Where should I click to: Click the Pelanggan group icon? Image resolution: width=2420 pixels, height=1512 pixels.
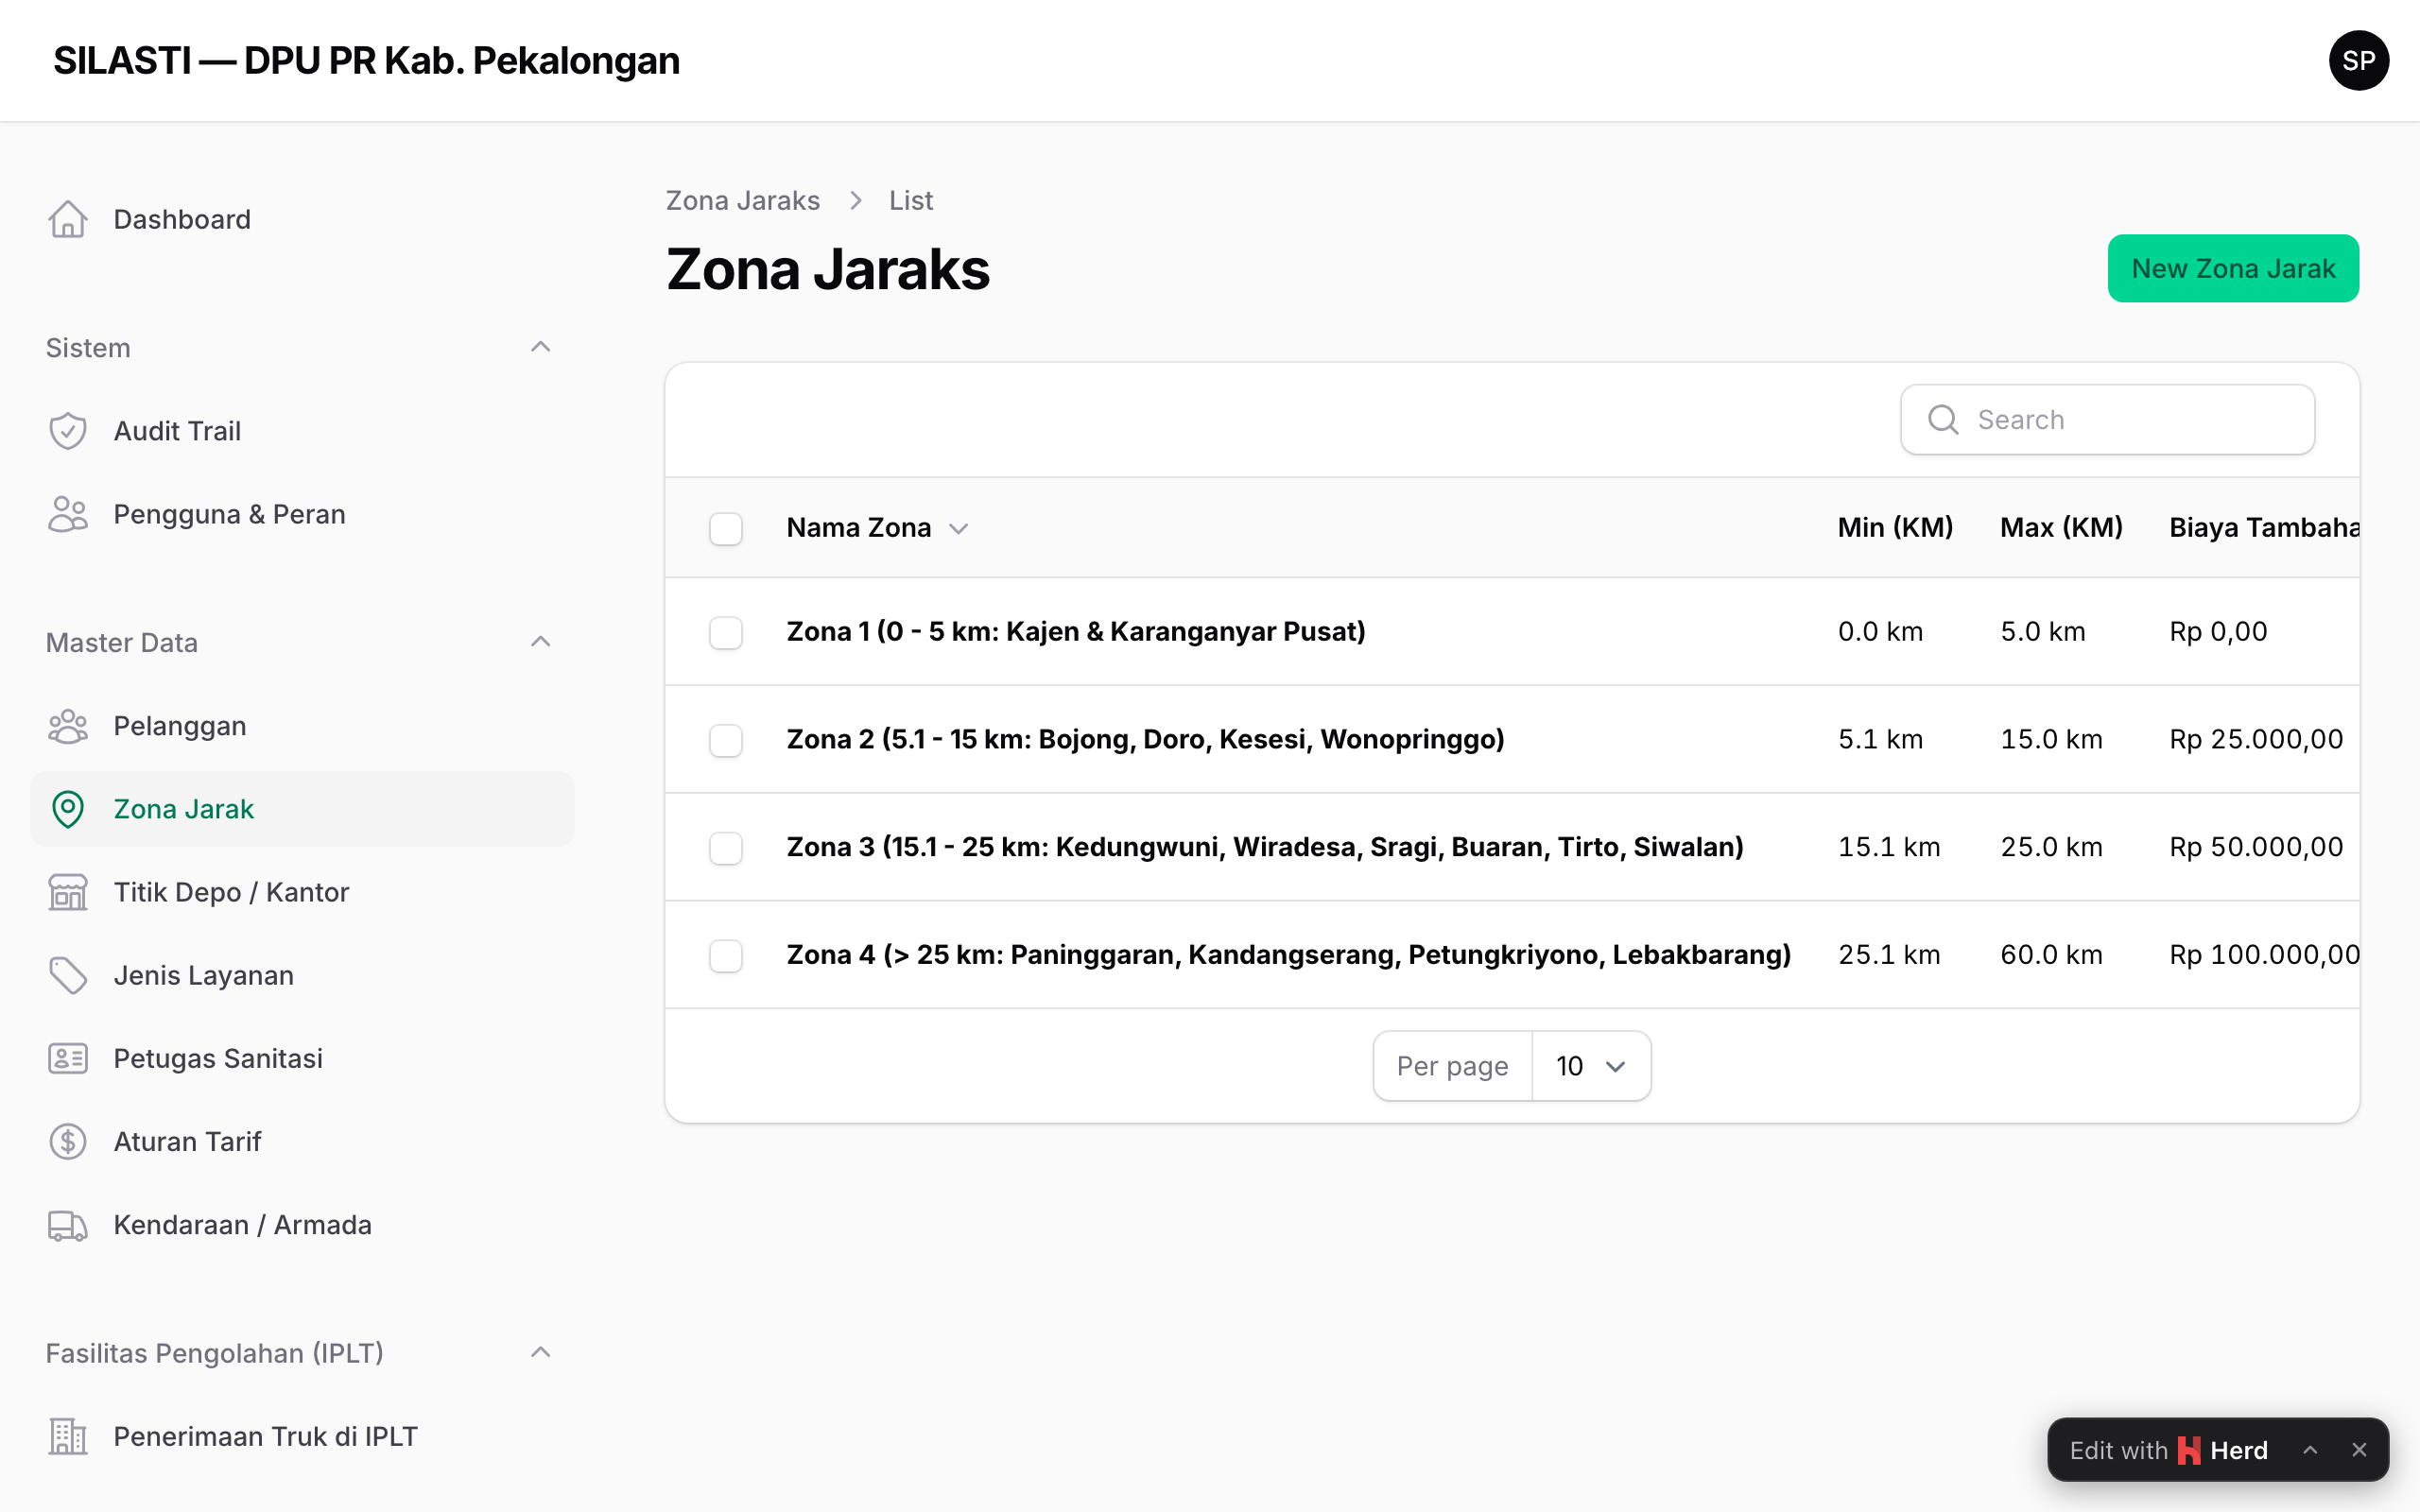coord(68,726)
